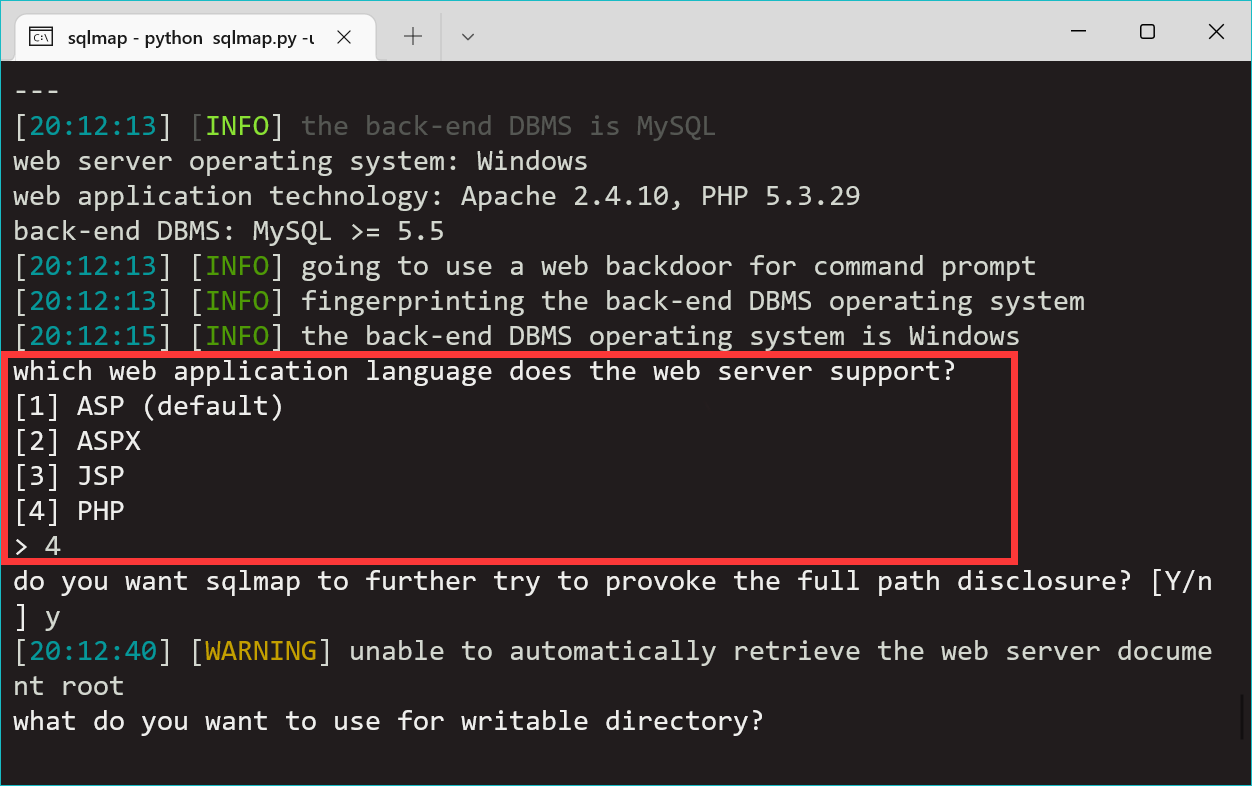The height and width of the screenshot is (786, 1252).
Task: Click the '[4] PHP' option line
Action: (69, 511)
